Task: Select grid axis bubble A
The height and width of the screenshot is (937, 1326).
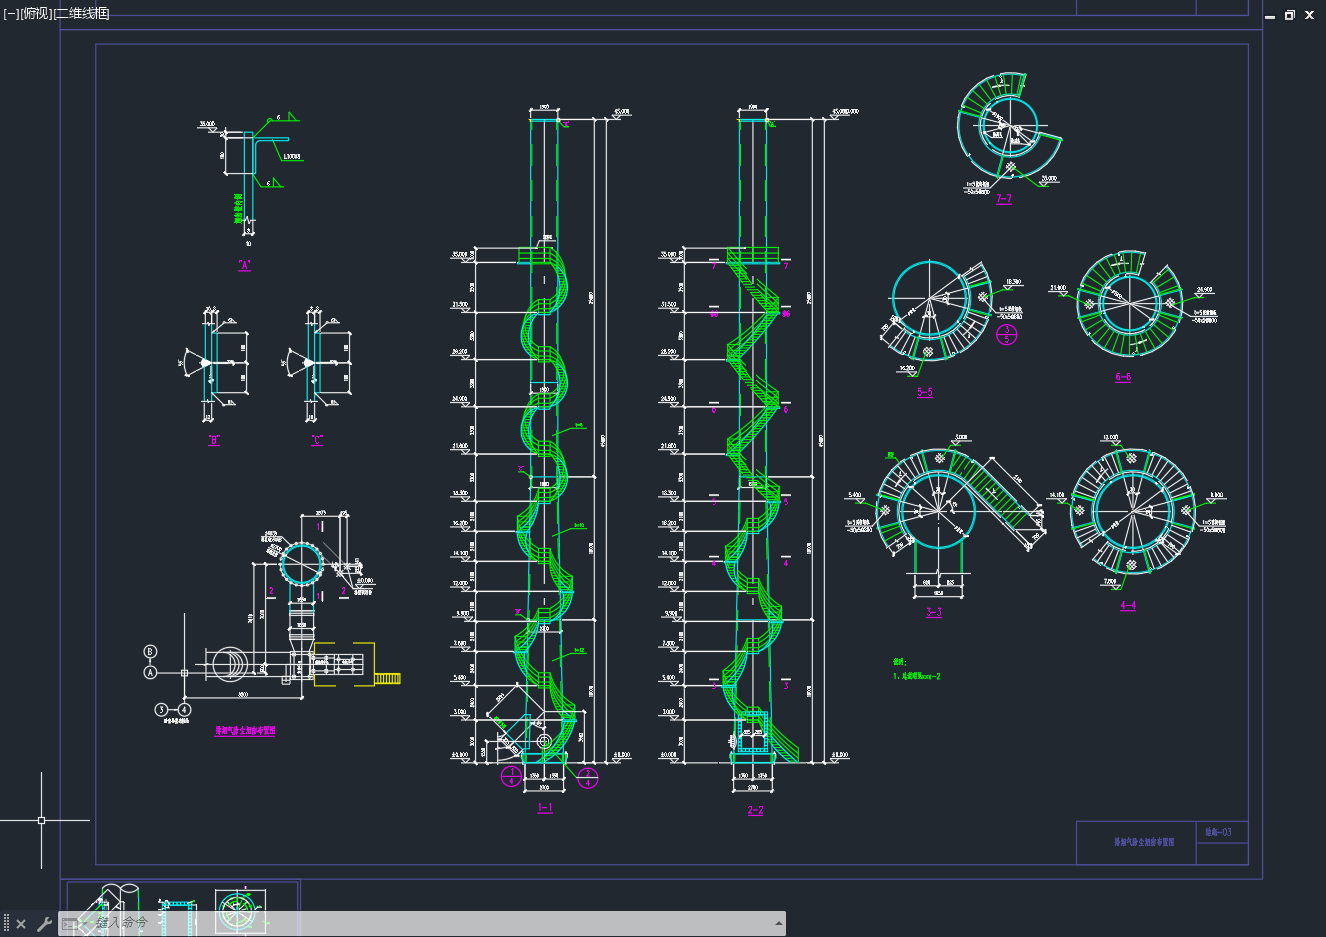Action: coord(151,673)
